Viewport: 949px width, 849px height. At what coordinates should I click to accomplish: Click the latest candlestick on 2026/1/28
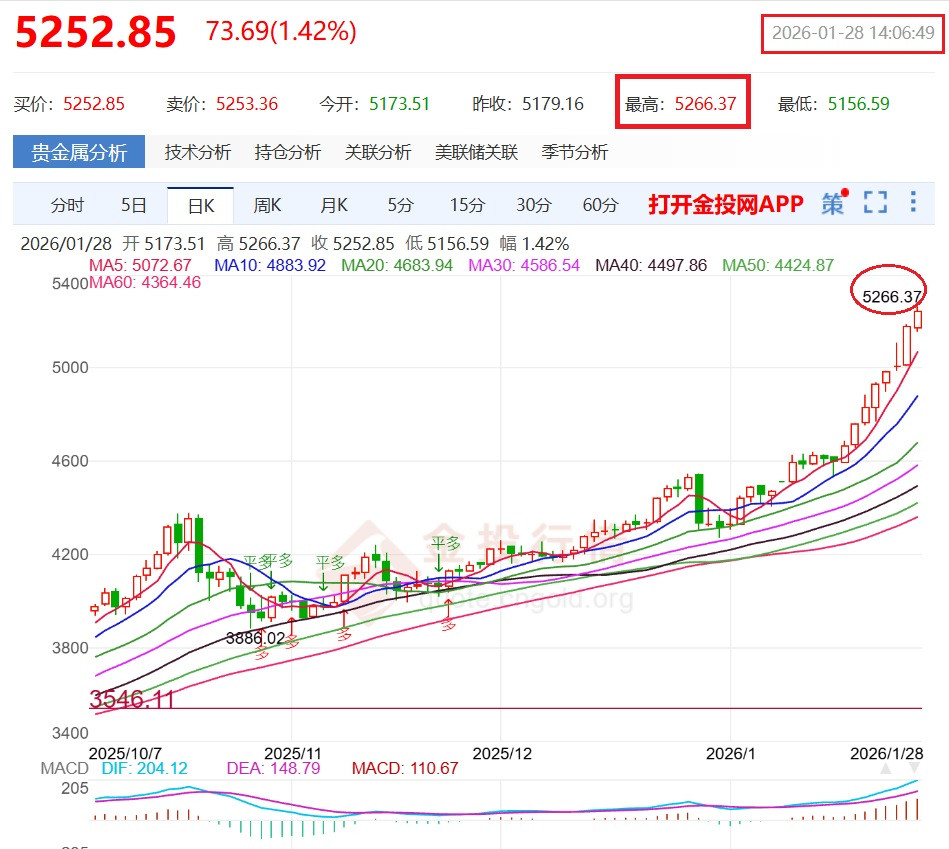tap(919, 319)
